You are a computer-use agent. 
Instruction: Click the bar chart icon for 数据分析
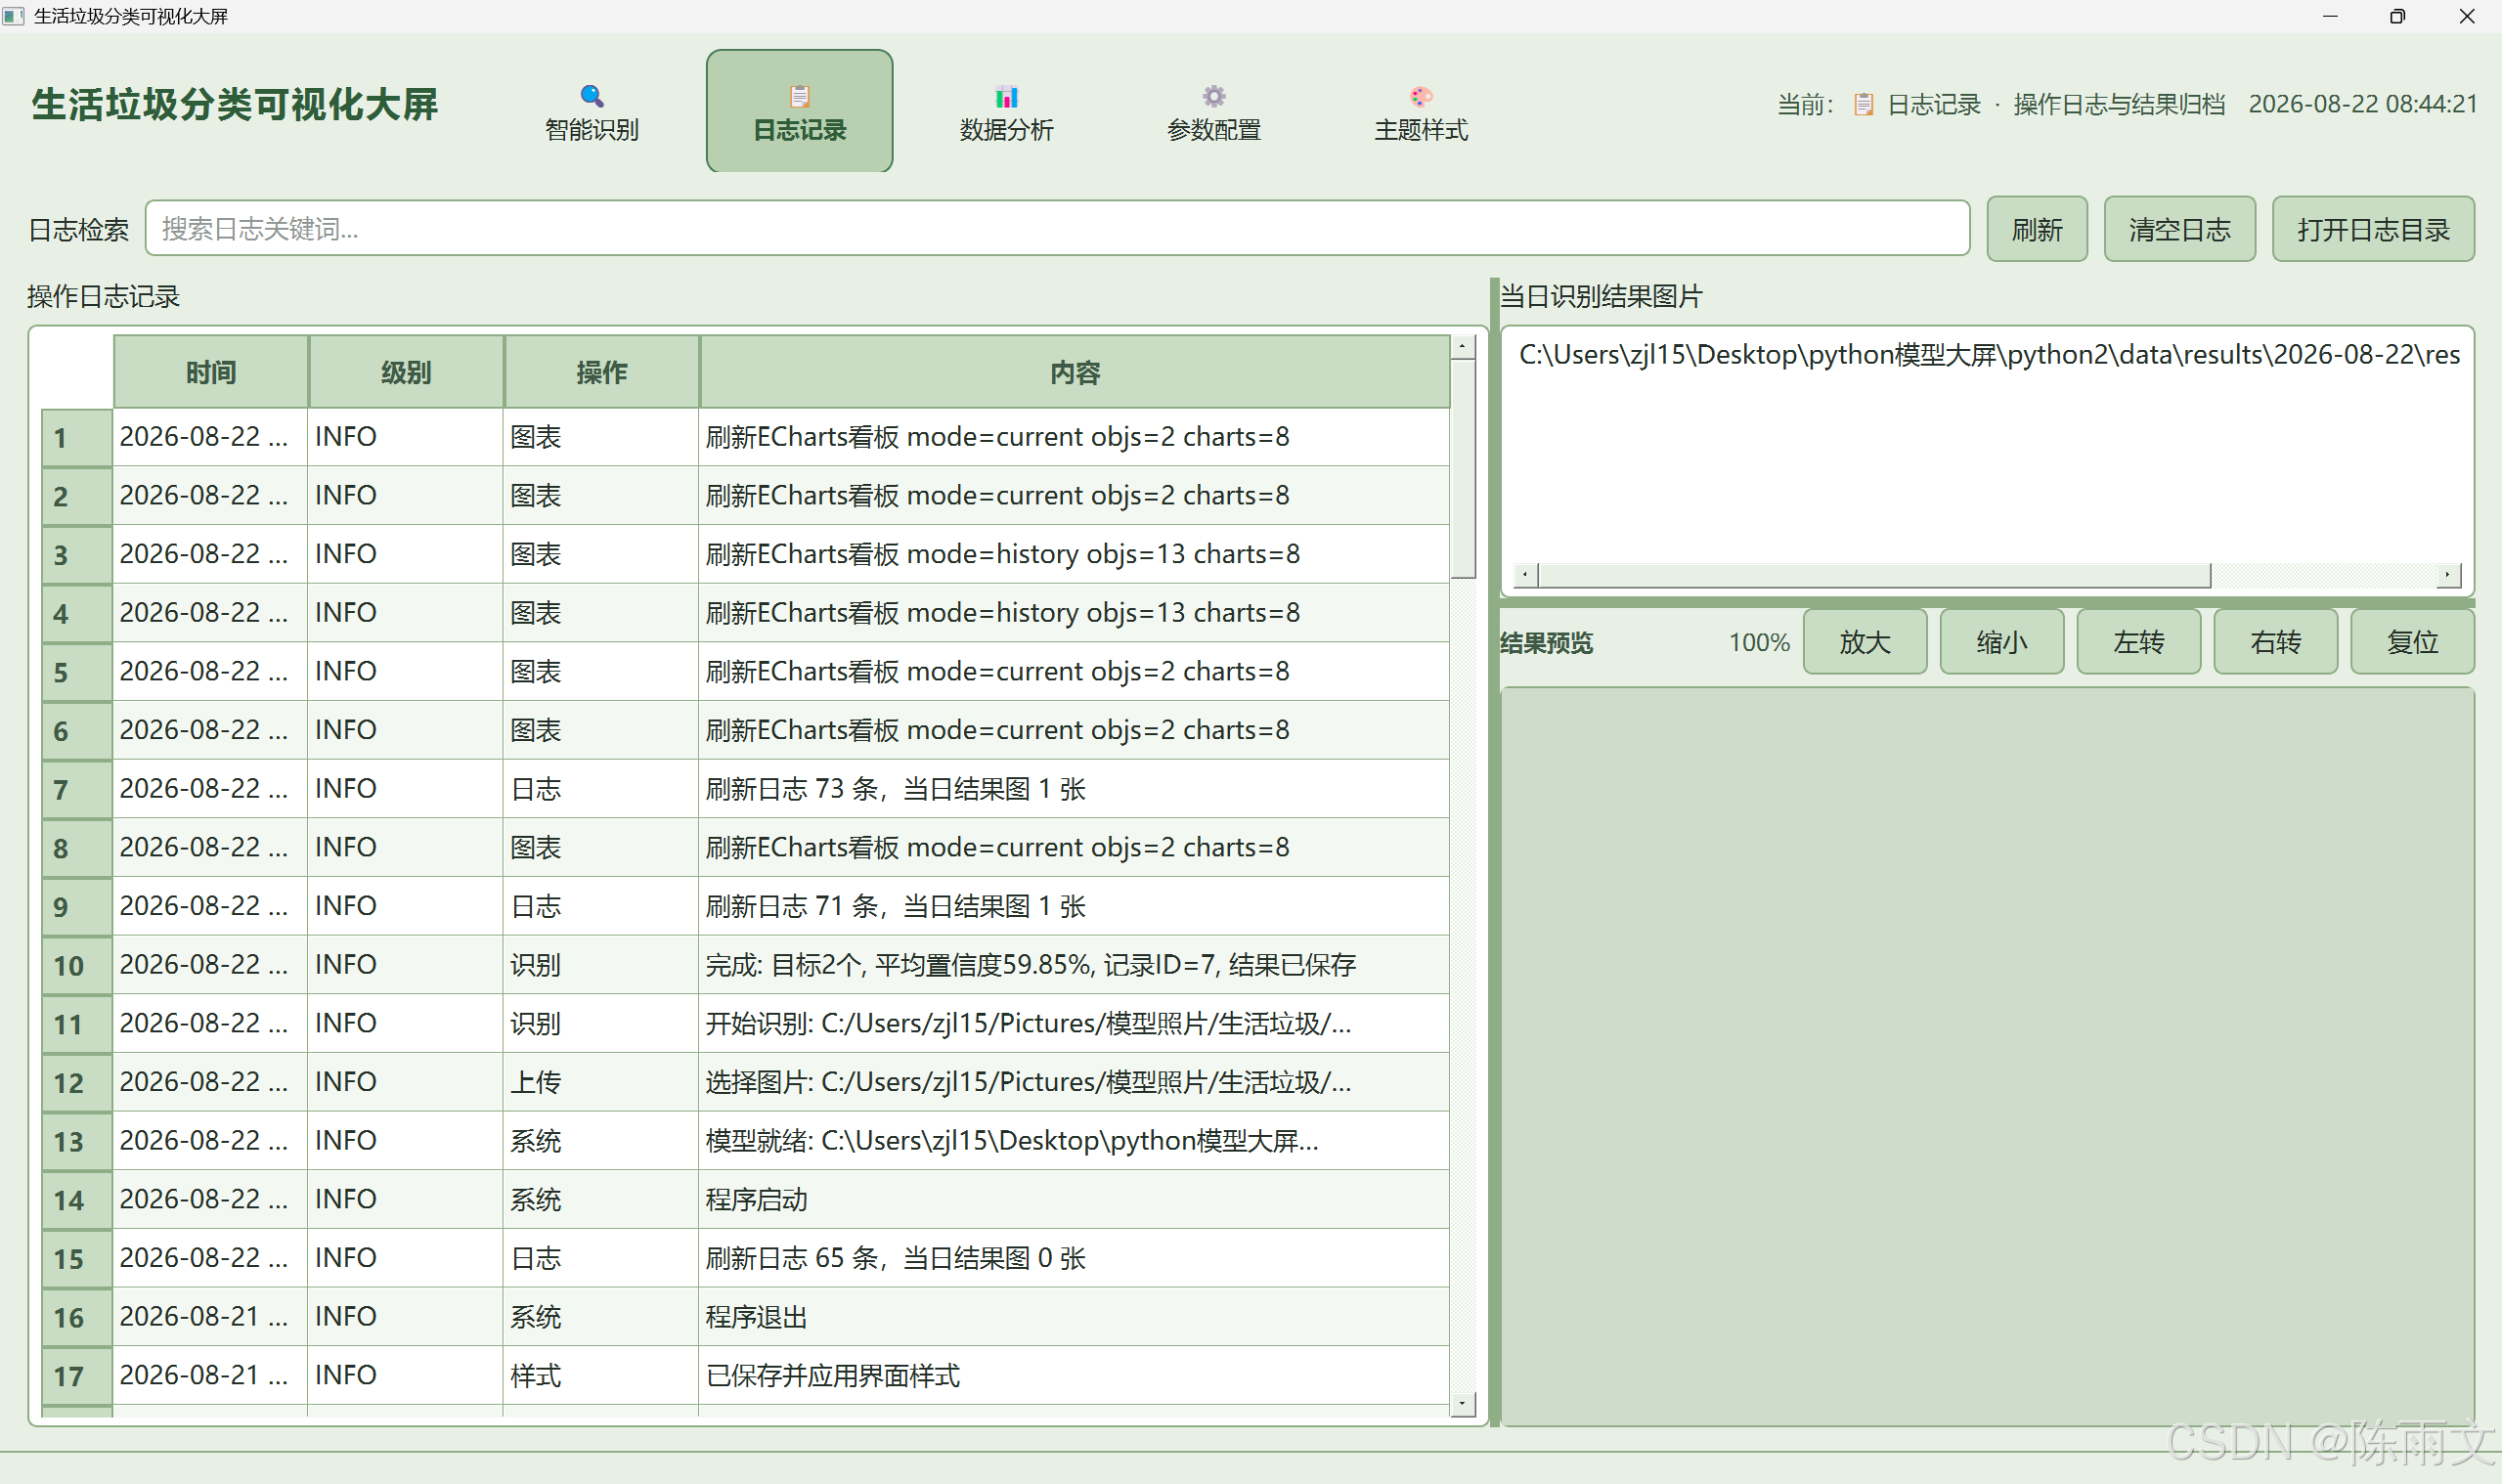coord(1006,96)
